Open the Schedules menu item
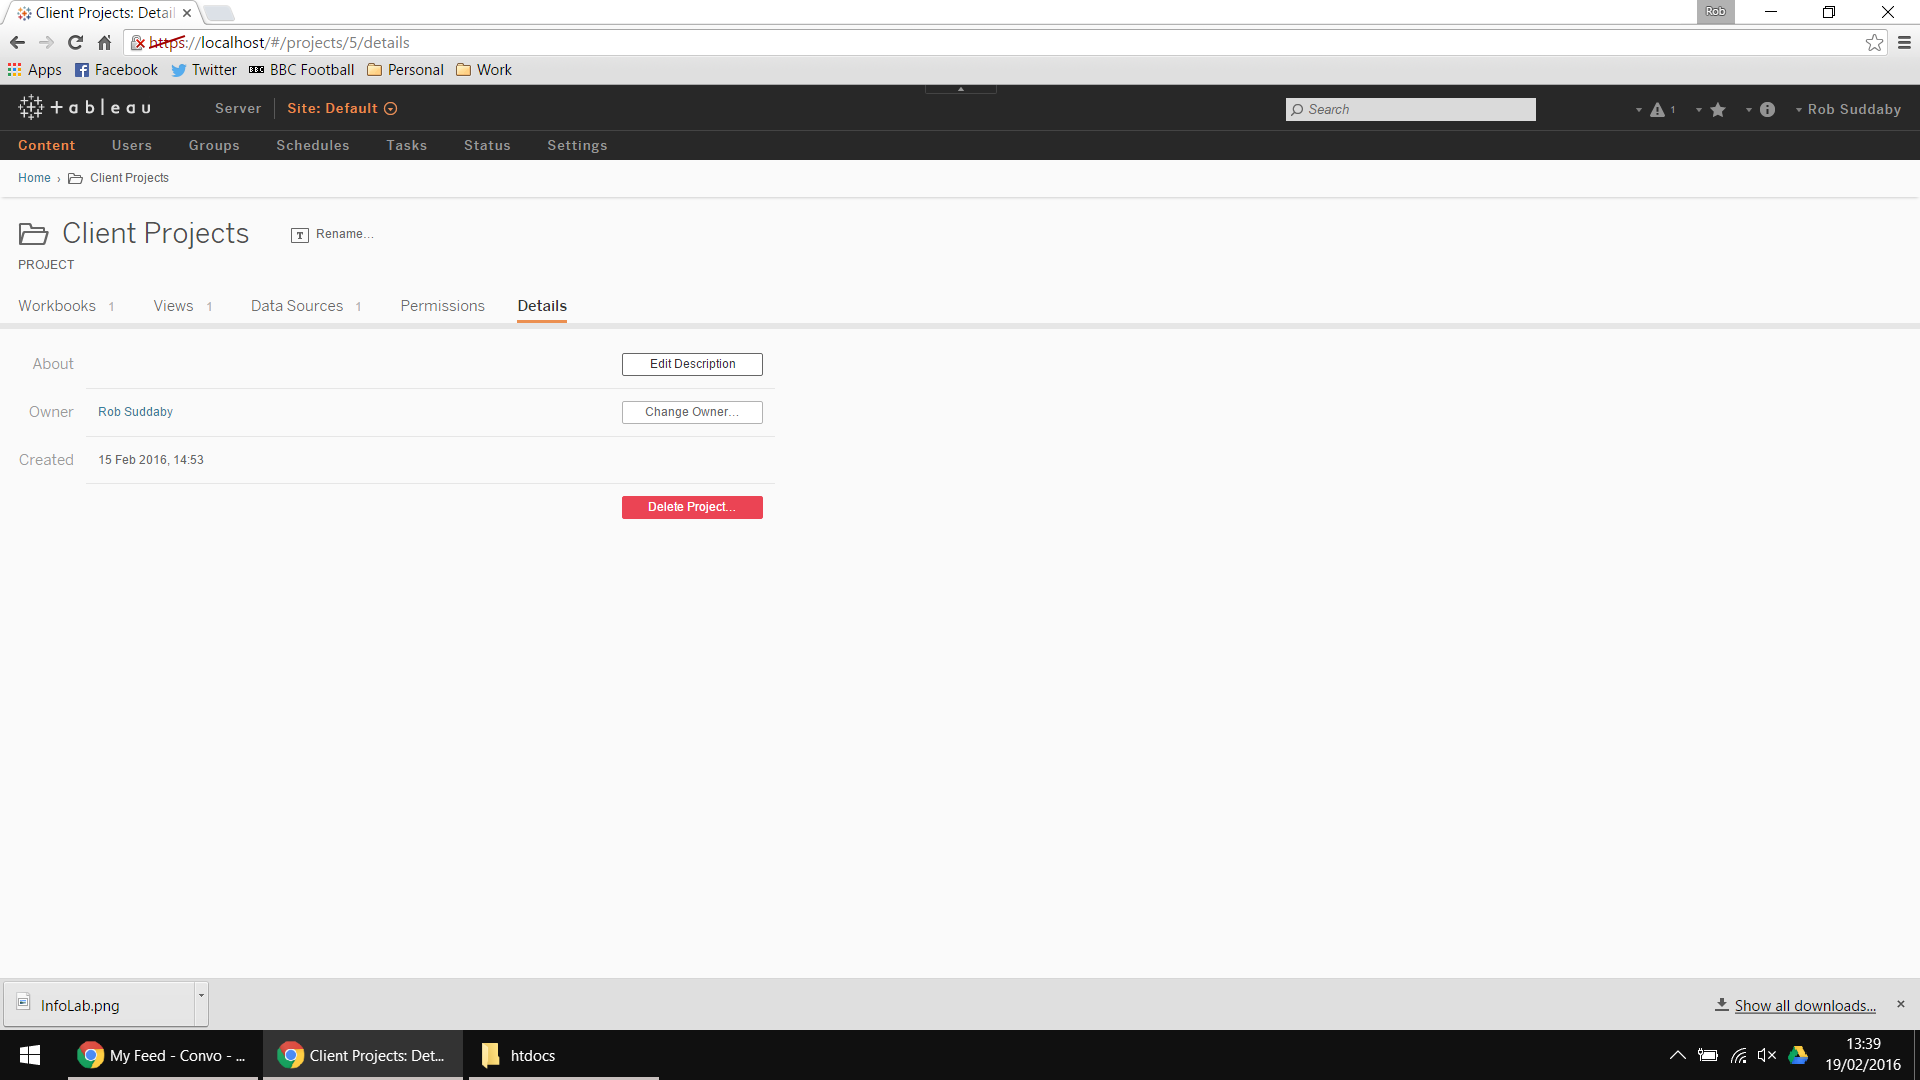This screenshot has height=1080, width=1920. [x=312, y=146]
